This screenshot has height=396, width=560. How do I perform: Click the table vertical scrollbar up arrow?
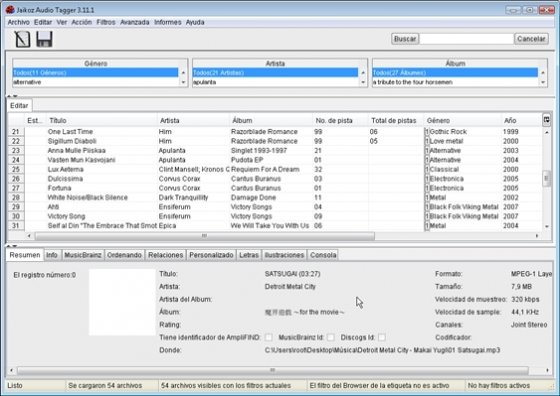546,132
